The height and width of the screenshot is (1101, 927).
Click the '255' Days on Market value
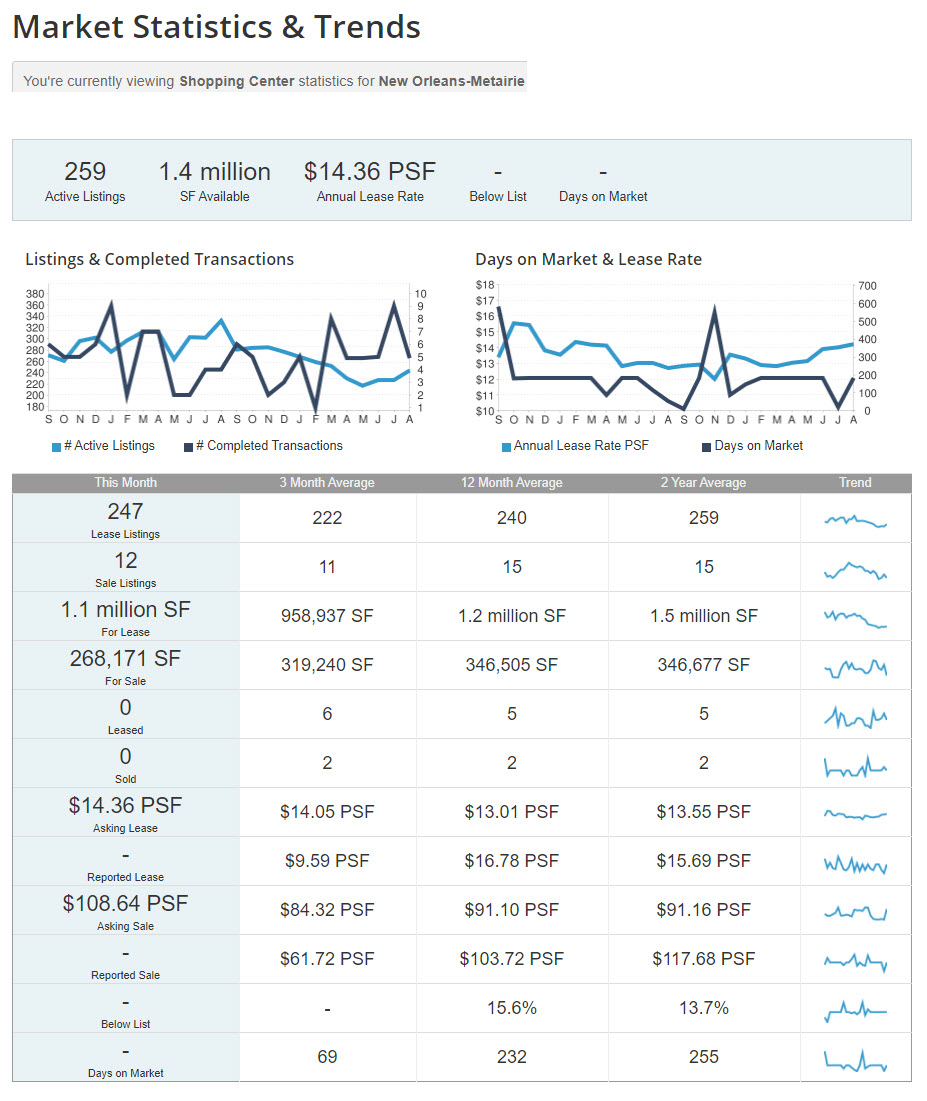(704, 1057)
